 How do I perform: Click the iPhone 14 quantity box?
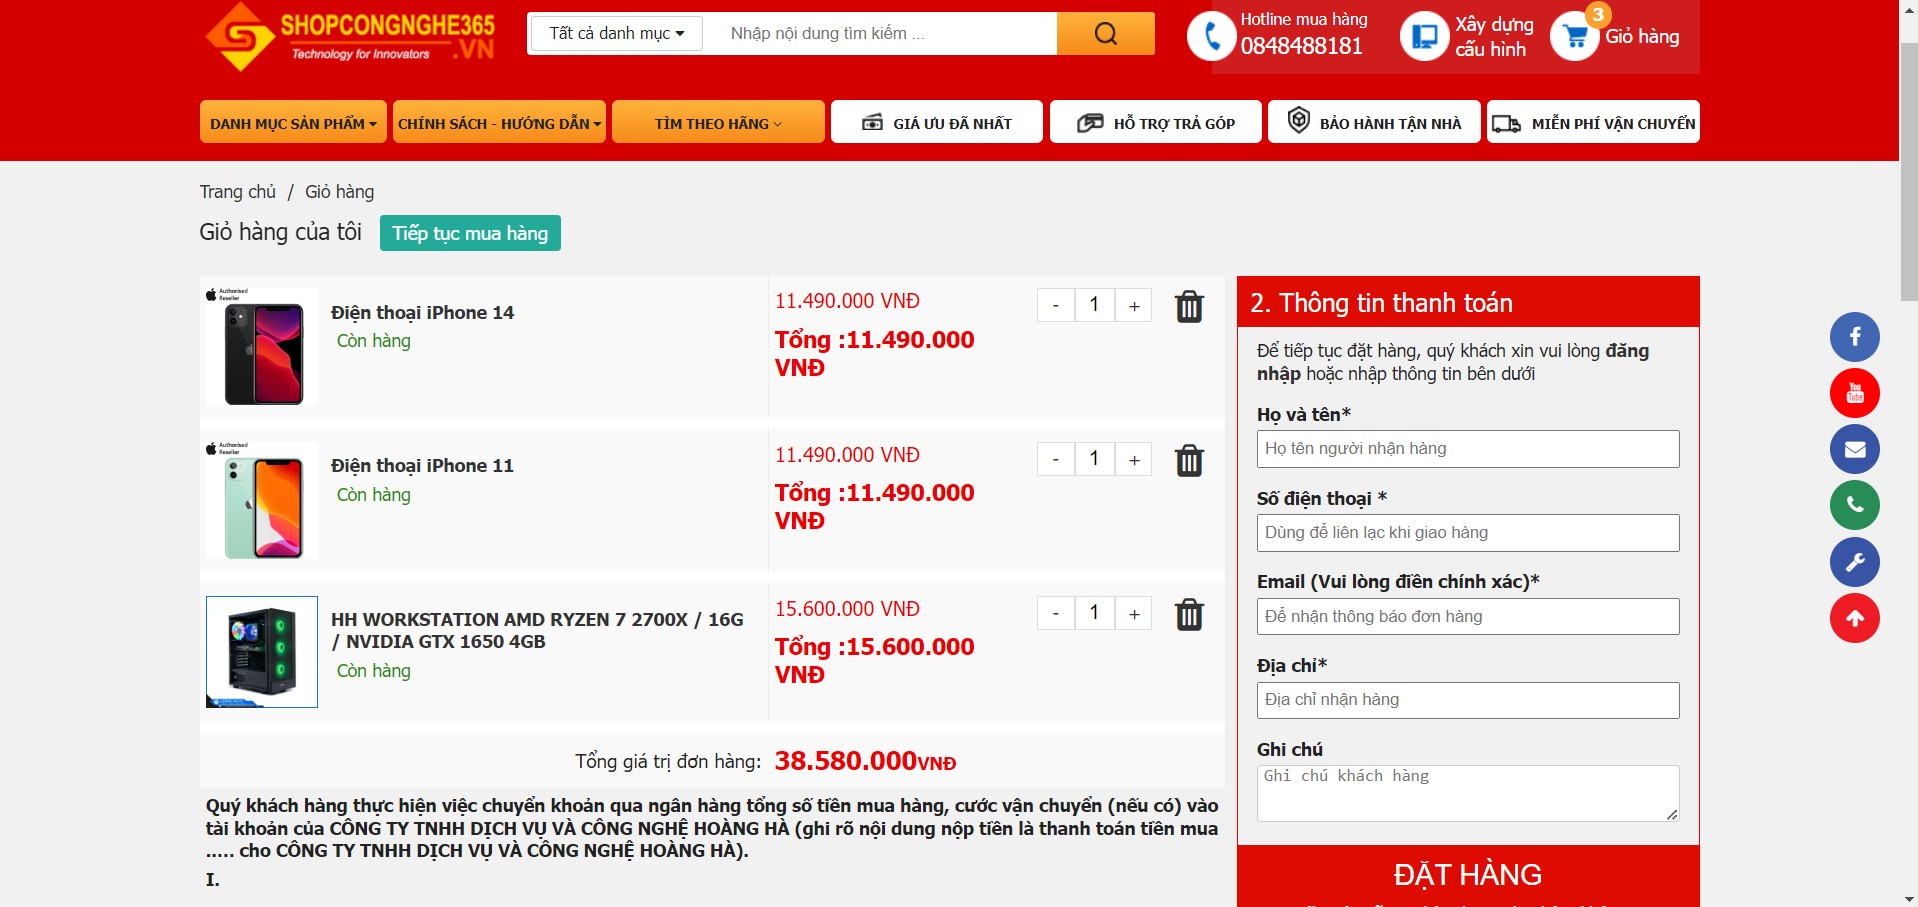point(1095,306)
